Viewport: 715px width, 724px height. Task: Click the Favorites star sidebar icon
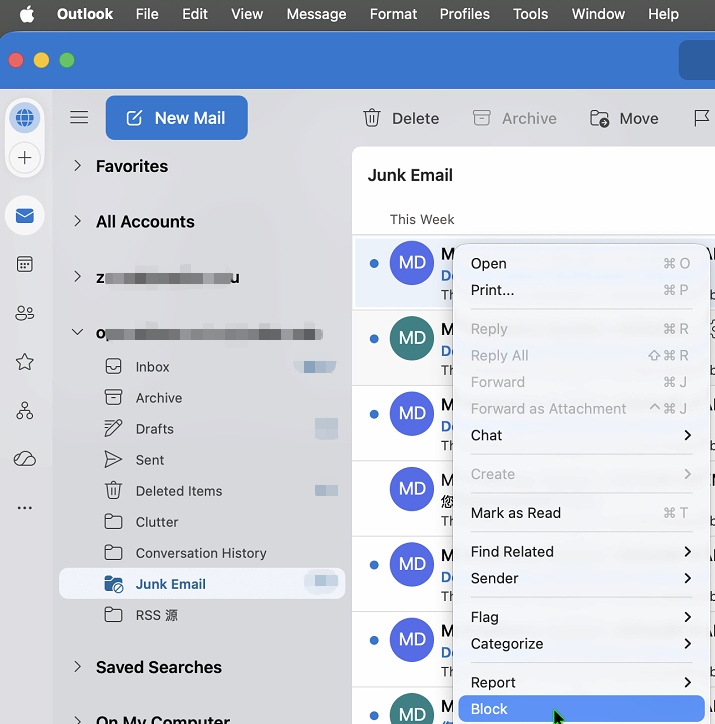[25, 362]
